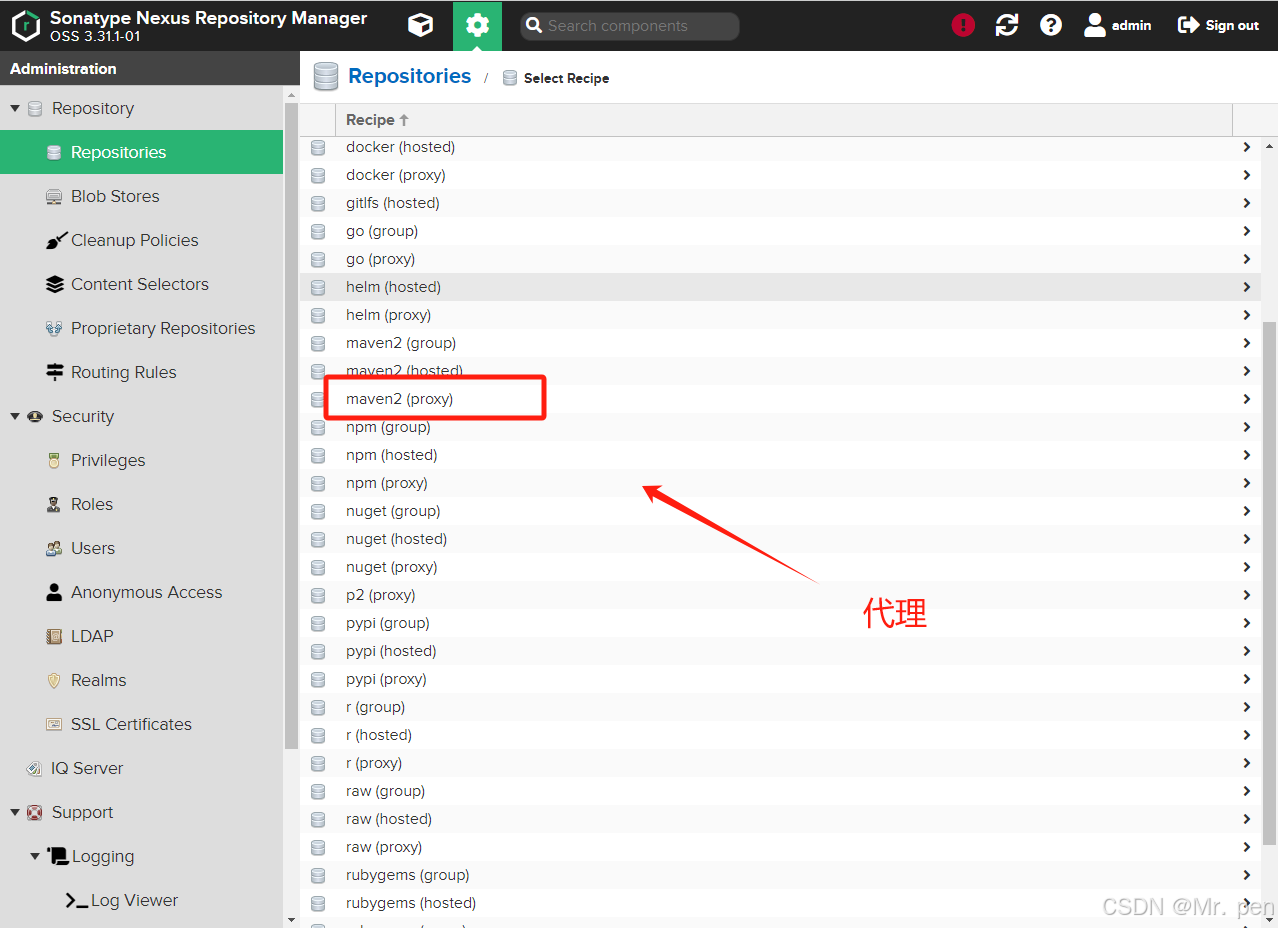Screen dimensions: 1278x928
Task: Click the Realms shield icon
Action: tap(55, 681)
